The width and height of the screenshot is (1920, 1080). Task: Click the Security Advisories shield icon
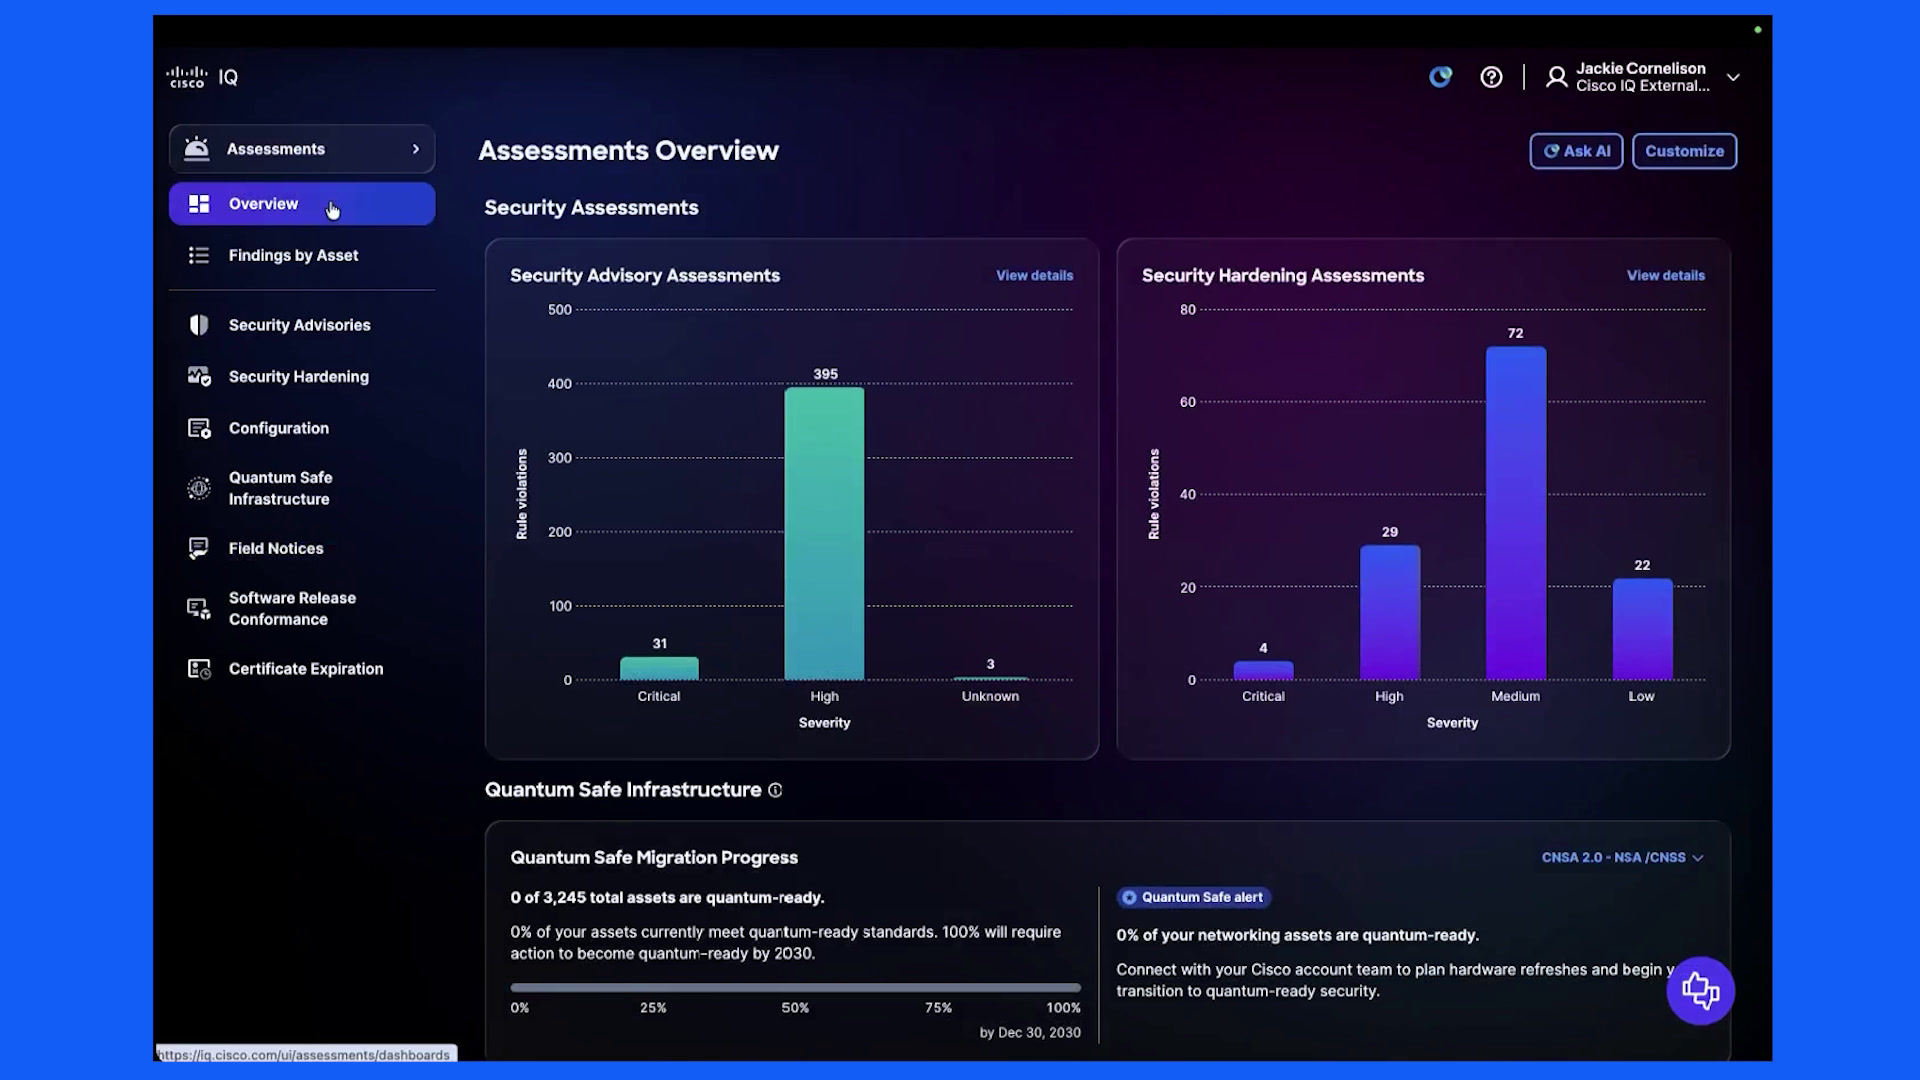point(199,325)
